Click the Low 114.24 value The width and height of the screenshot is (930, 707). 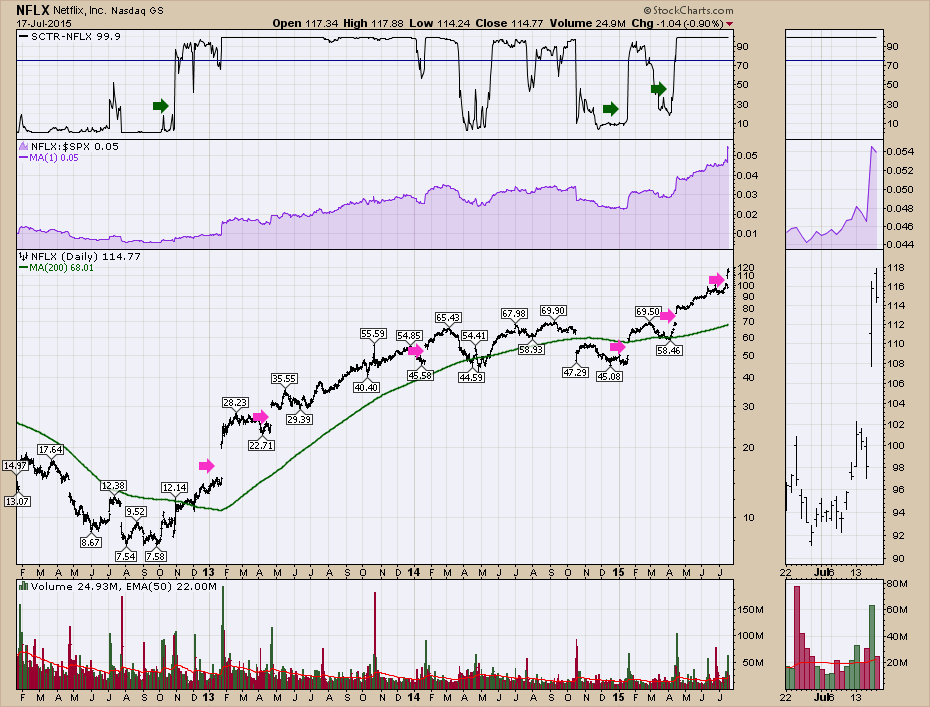(x=439, y=24)
